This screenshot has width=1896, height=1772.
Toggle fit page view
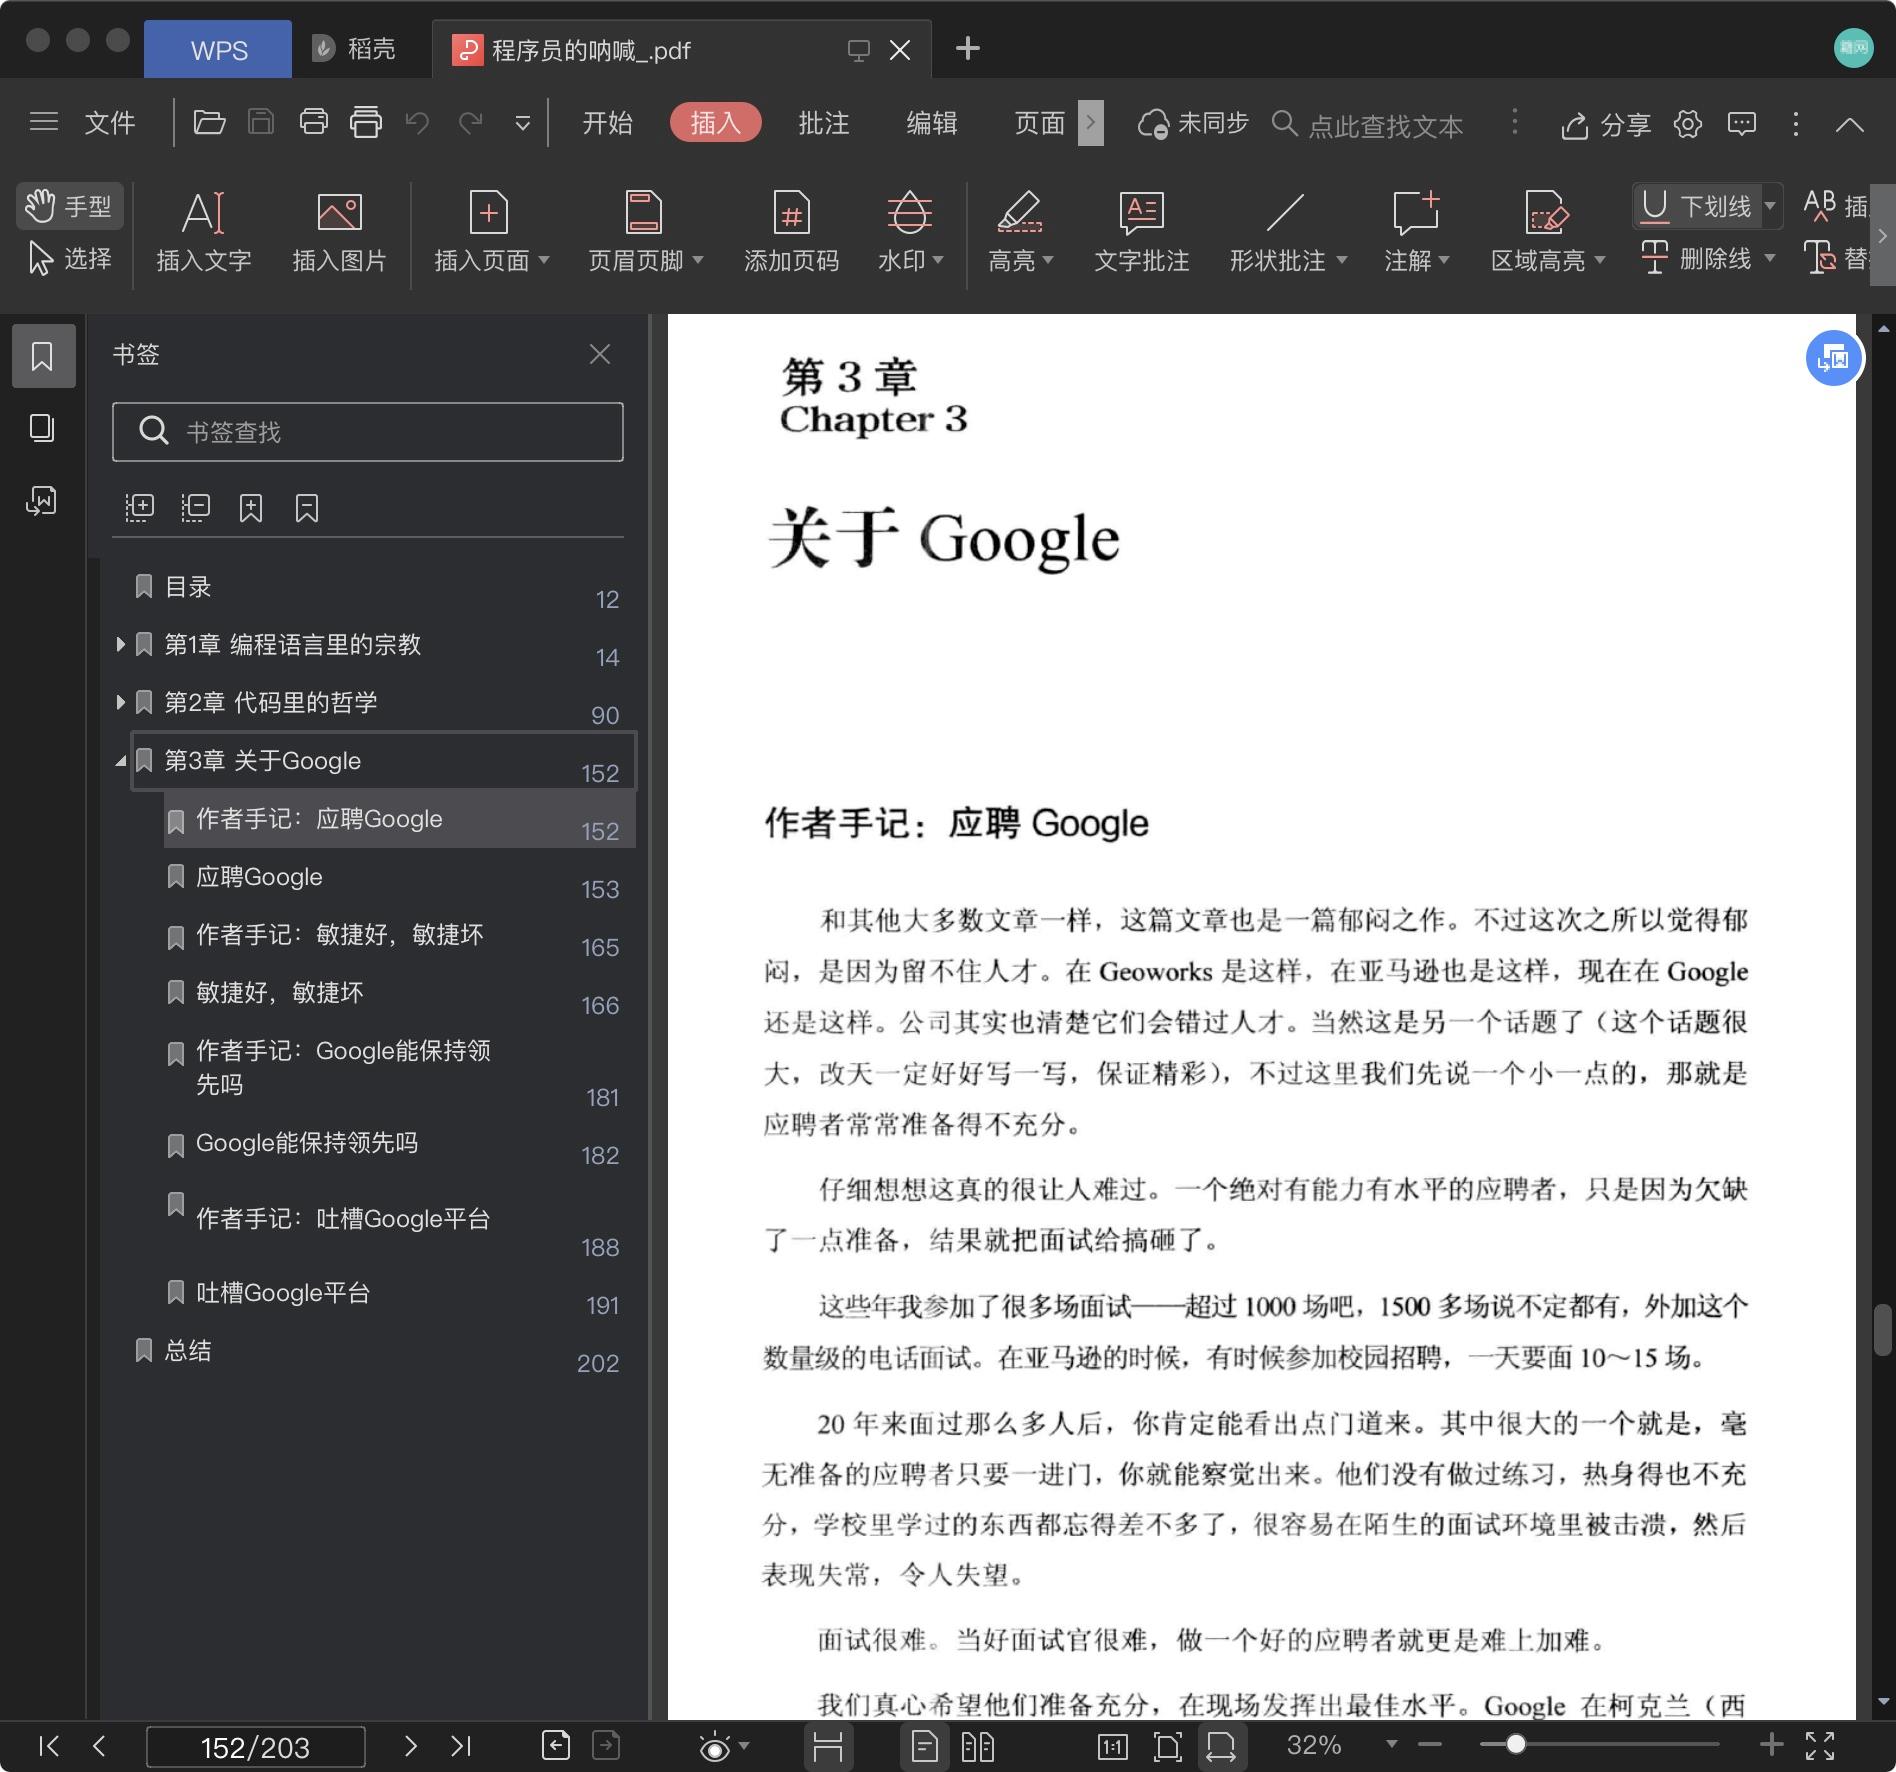tap(1167, 1746)
